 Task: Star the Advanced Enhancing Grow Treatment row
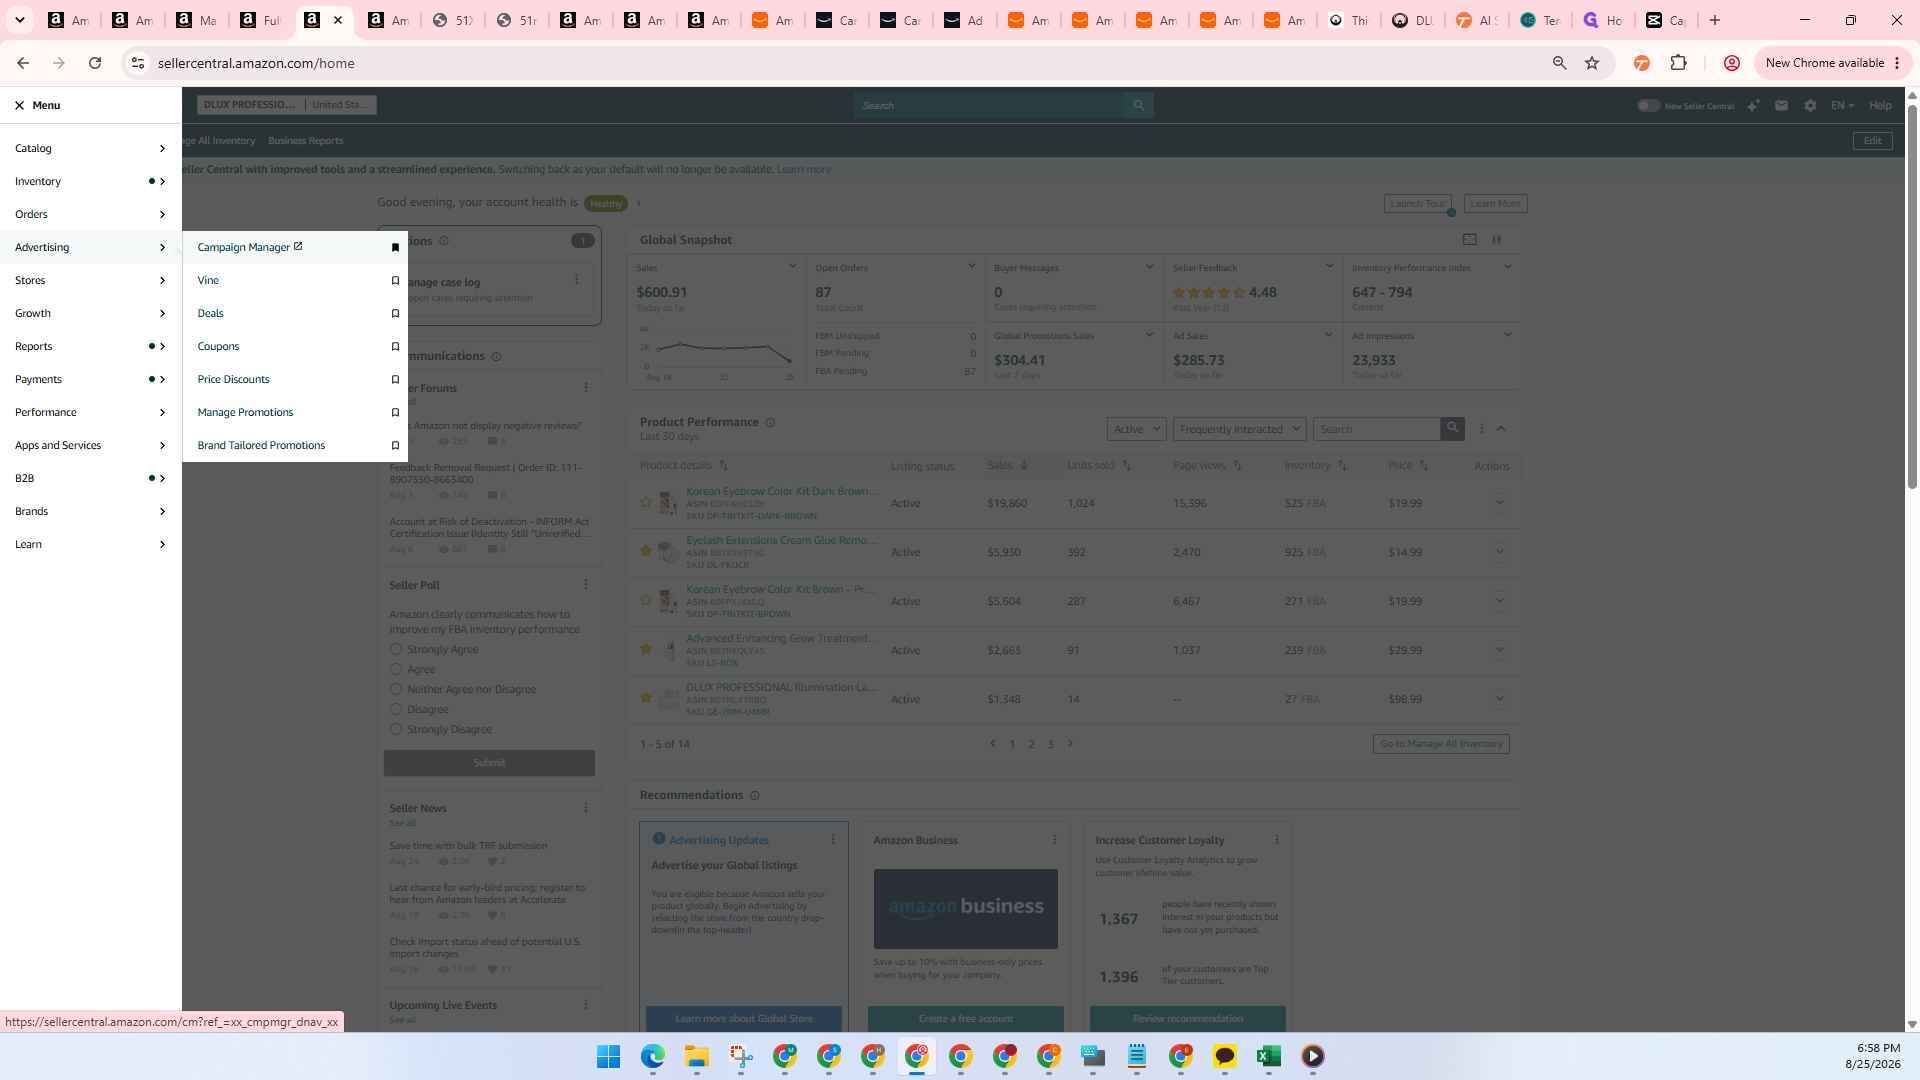point(646,648)
